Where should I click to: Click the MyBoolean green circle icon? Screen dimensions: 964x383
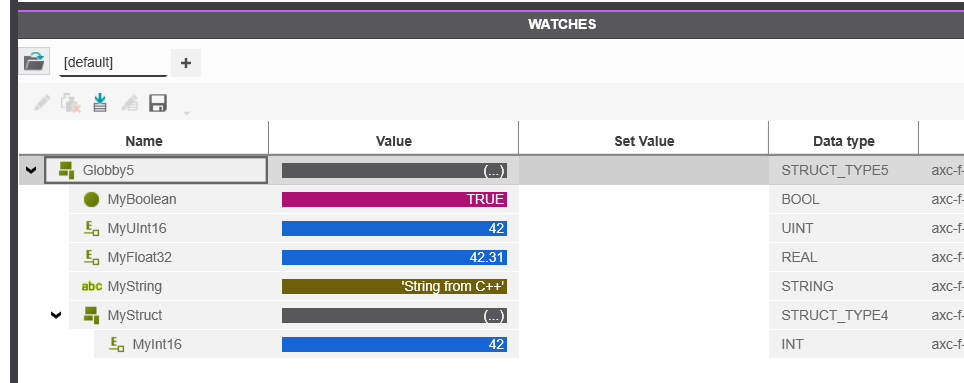pyautogui.click(x=92, y=199)
